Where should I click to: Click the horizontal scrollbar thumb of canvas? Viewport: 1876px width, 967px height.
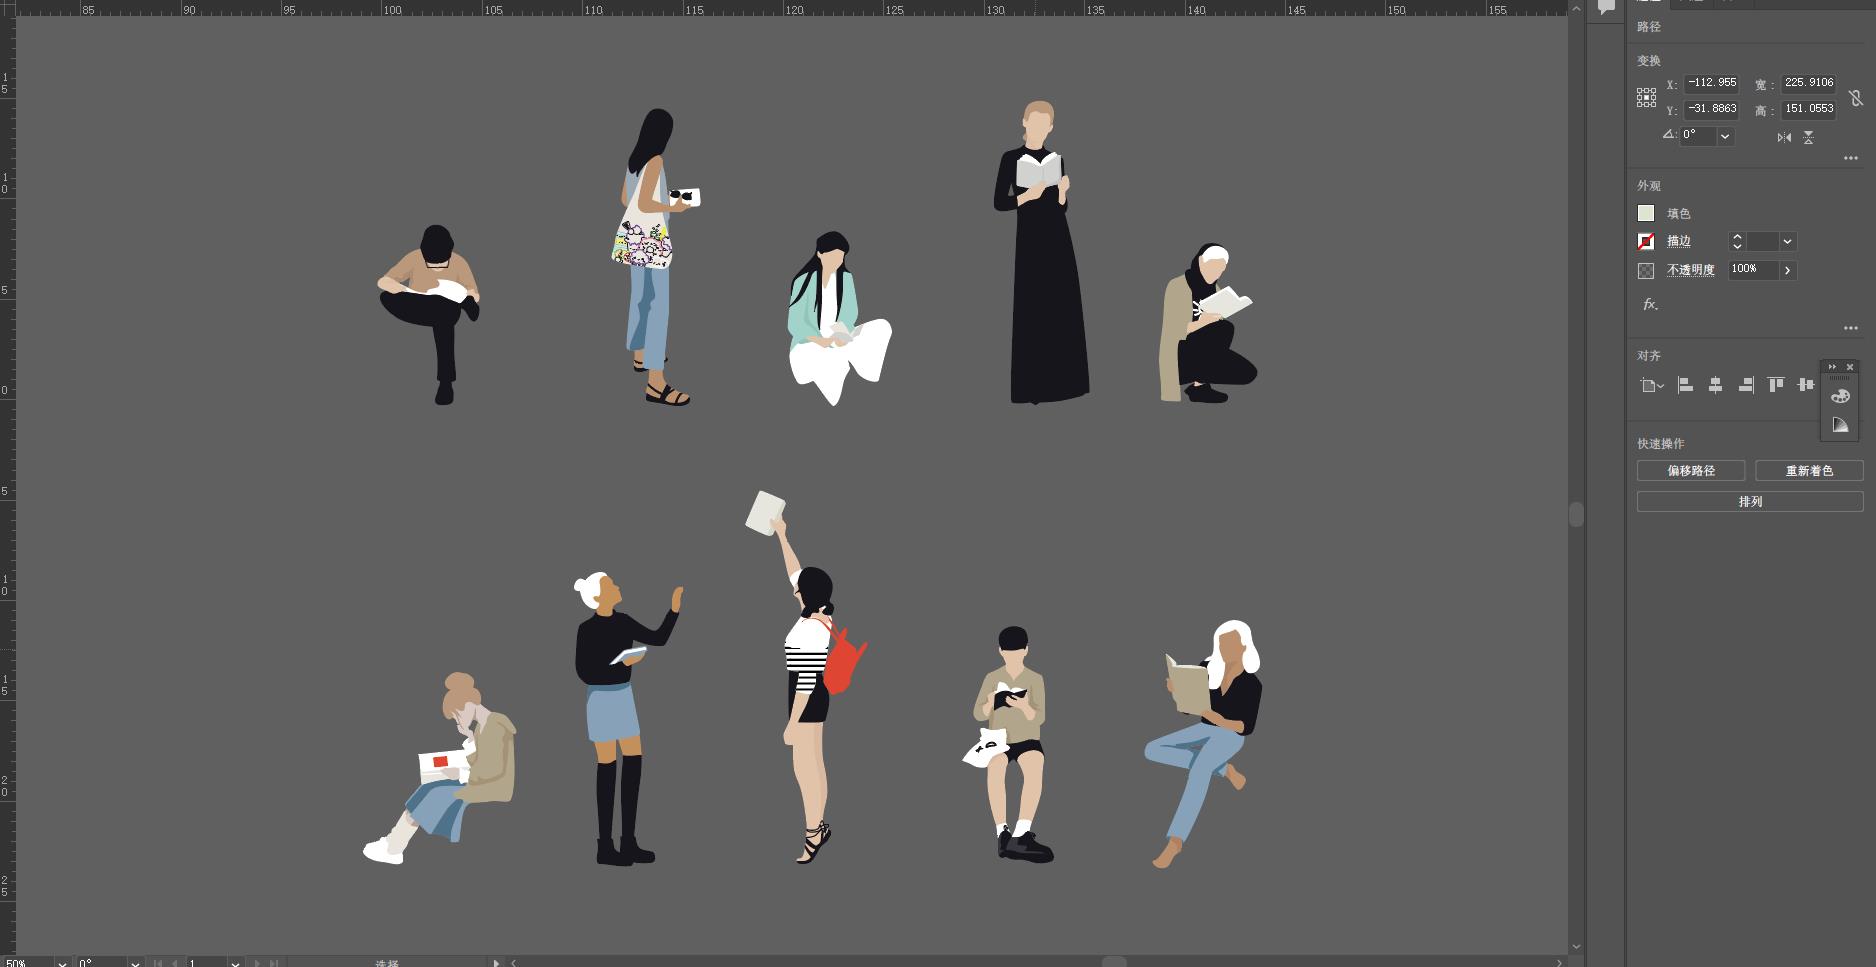point(1114,962)
